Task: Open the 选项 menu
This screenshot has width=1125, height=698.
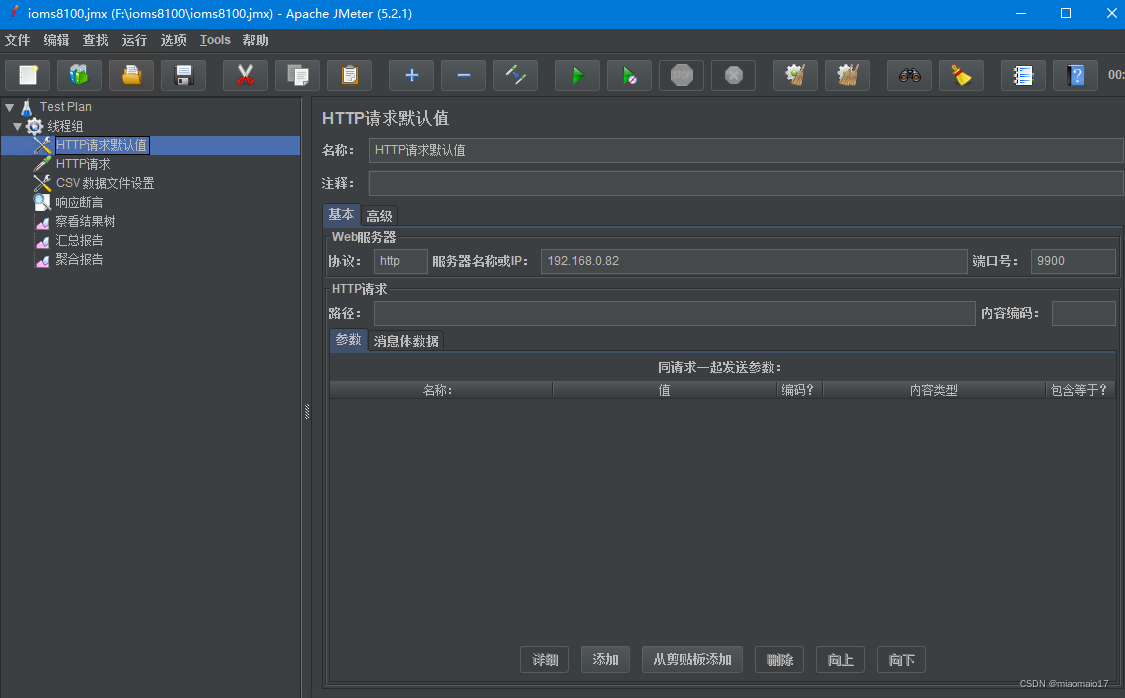Action: click(x=174, y=40)
